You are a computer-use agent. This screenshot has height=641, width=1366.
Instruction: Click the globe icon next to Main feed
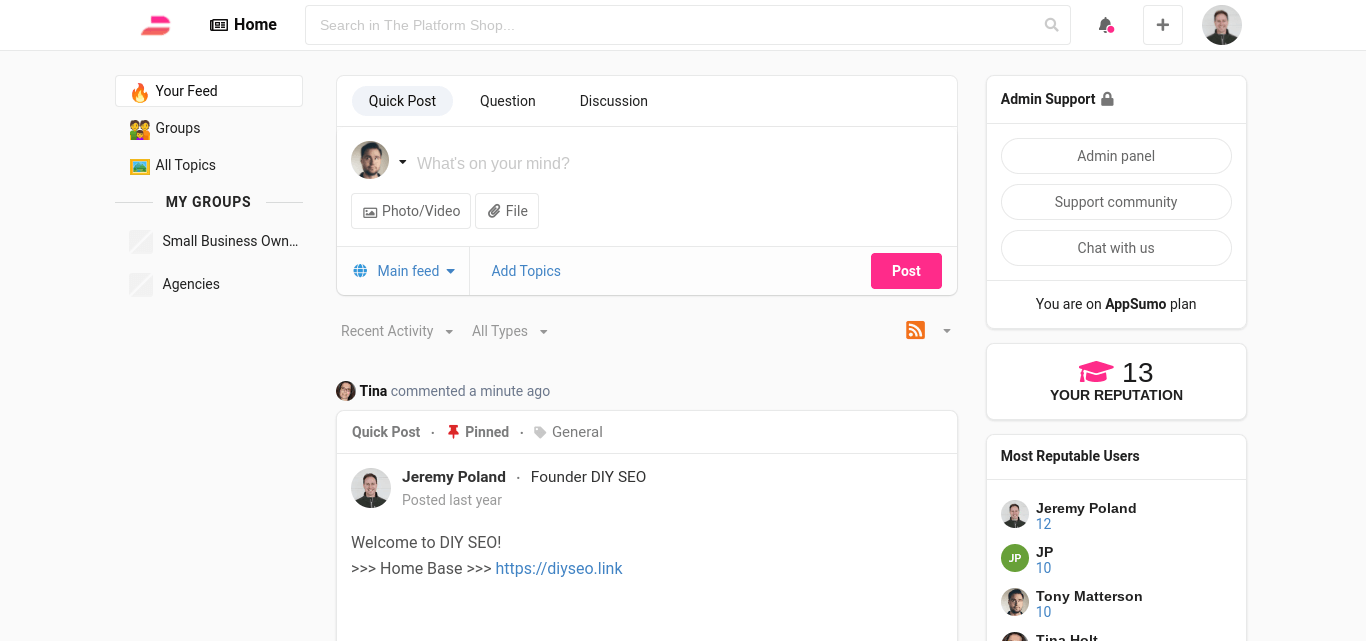pos(360,270)
